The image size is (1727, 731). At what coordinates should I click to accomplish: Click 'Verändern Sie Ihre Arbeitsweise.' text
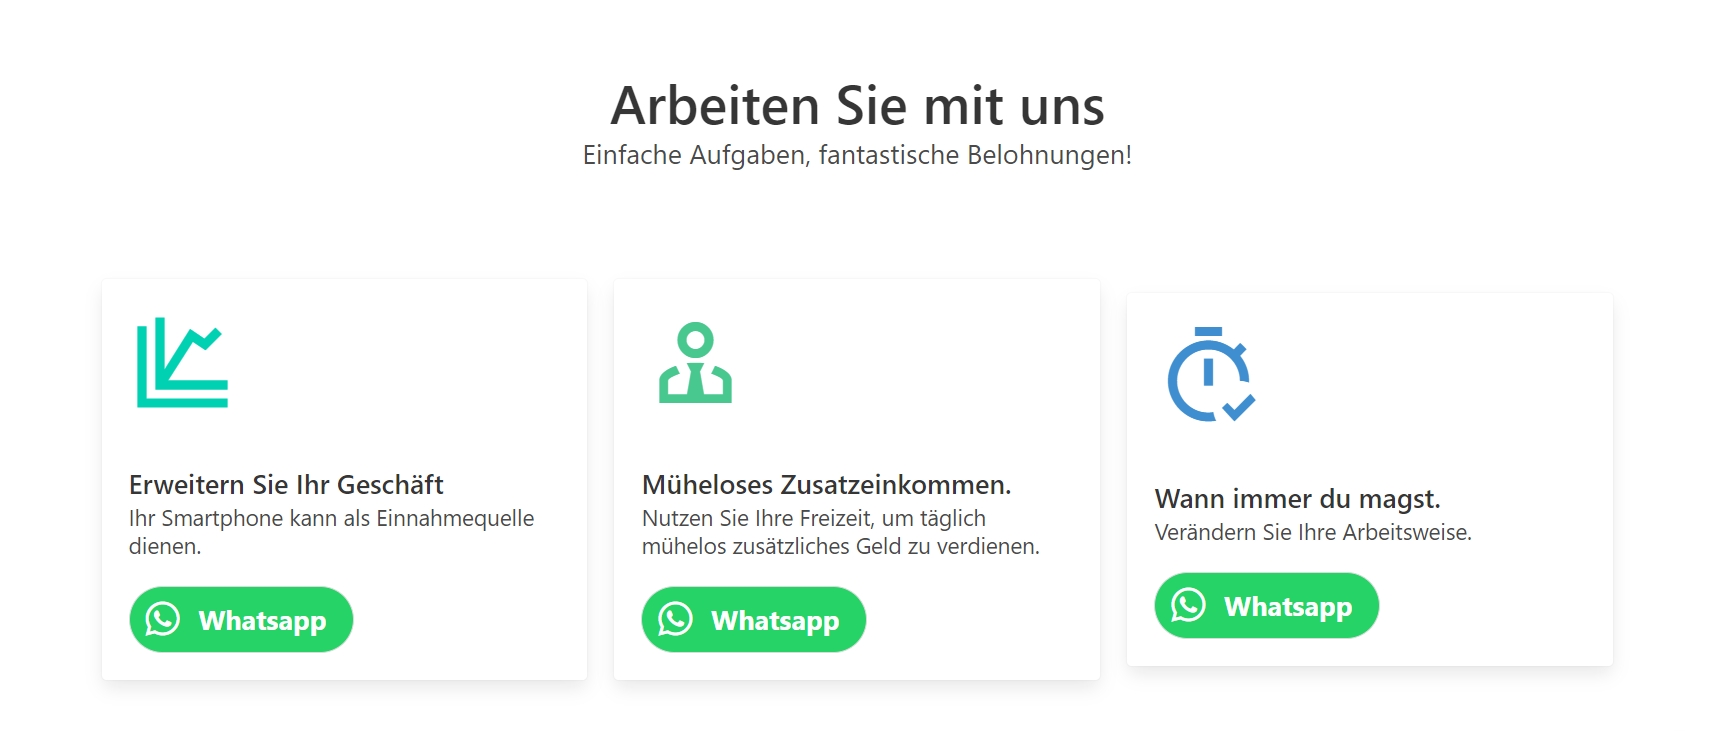(1313, 532)
